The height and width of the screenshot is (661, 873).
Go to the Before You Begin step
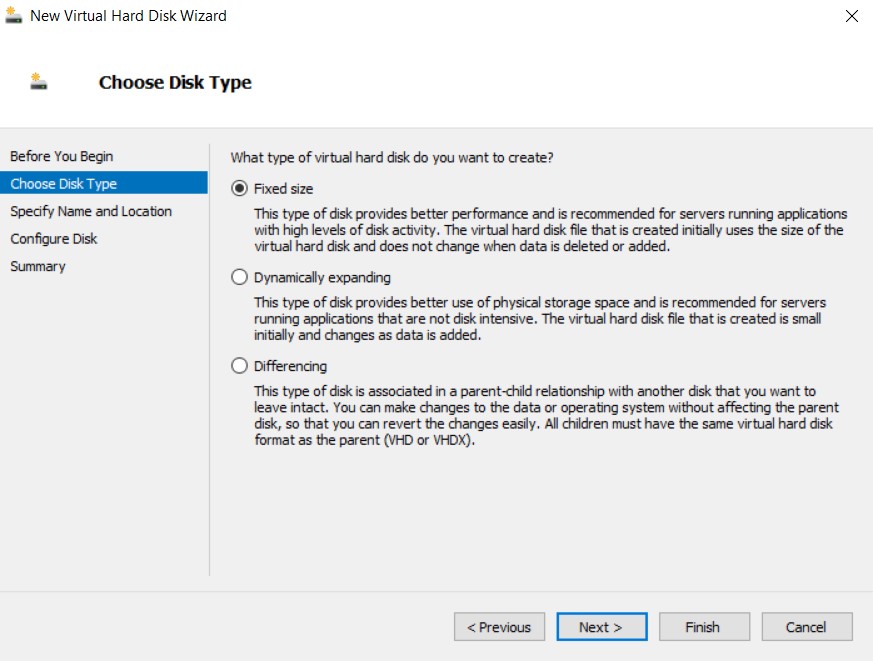tap(62, 156)
